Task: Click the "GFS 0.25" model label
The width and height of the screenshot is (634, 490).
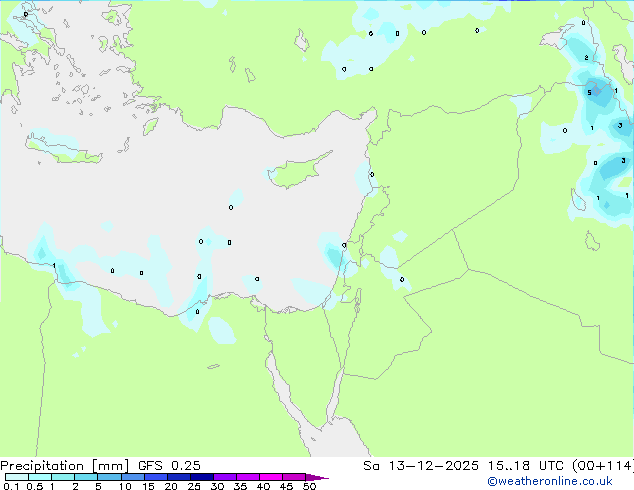Action: (169, 466)
